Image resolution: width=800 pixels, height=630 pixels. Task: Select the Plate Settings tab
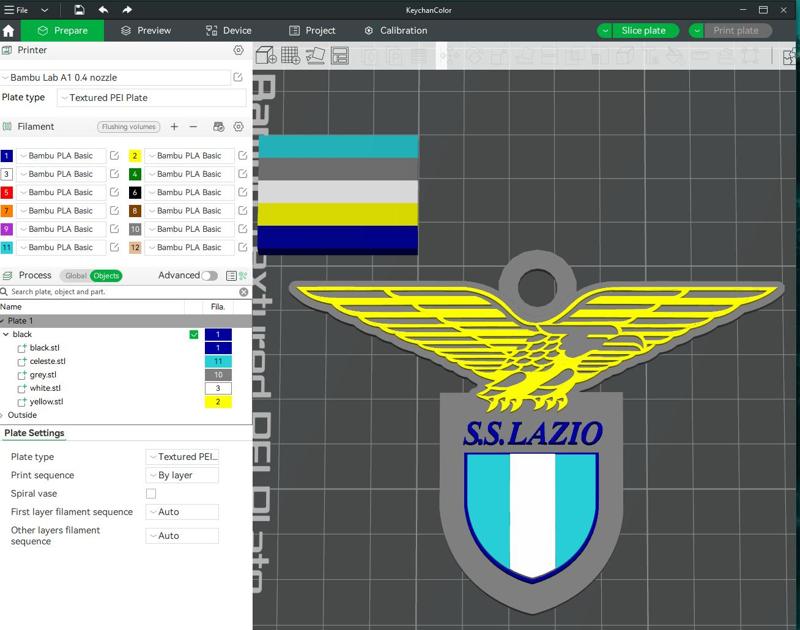[34, 433]
